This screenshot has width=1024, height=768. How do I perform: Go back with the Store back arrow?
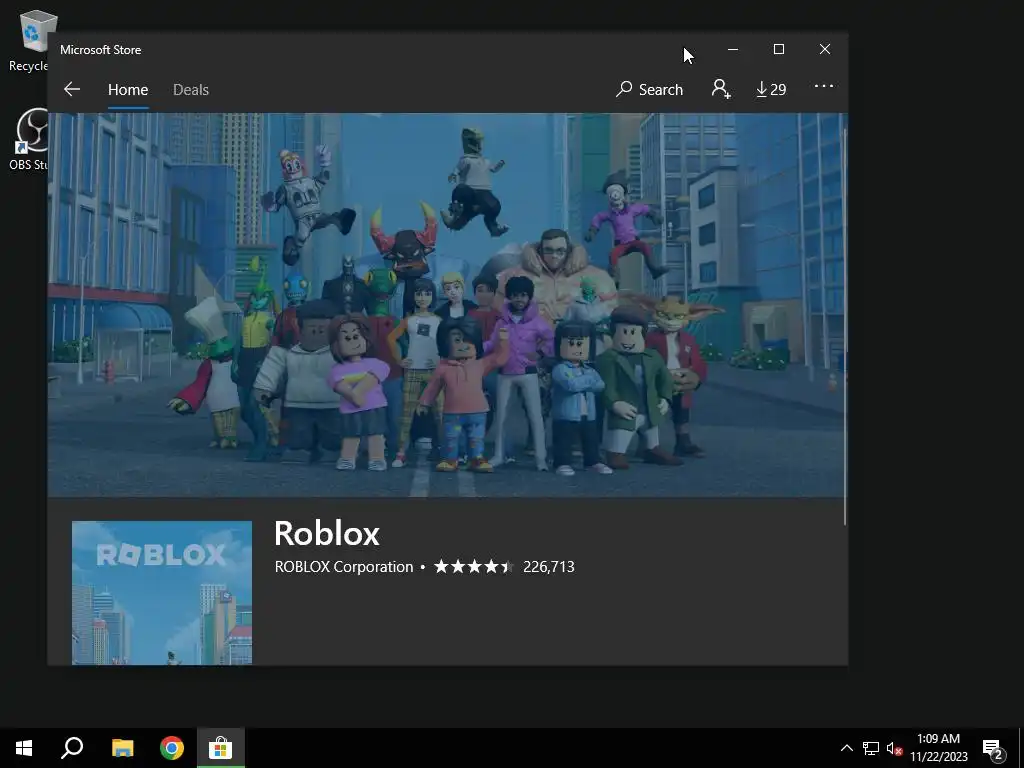coord(72,89)
